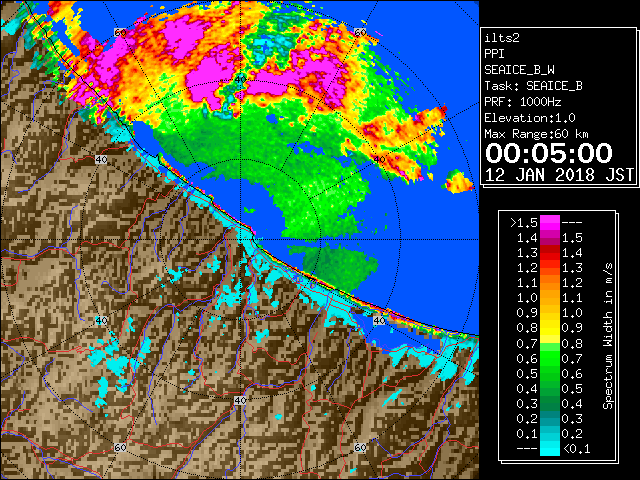Click the '40' range label directly north of center
The width and height of the screenshot is (640, 480).
click(240, 80)
